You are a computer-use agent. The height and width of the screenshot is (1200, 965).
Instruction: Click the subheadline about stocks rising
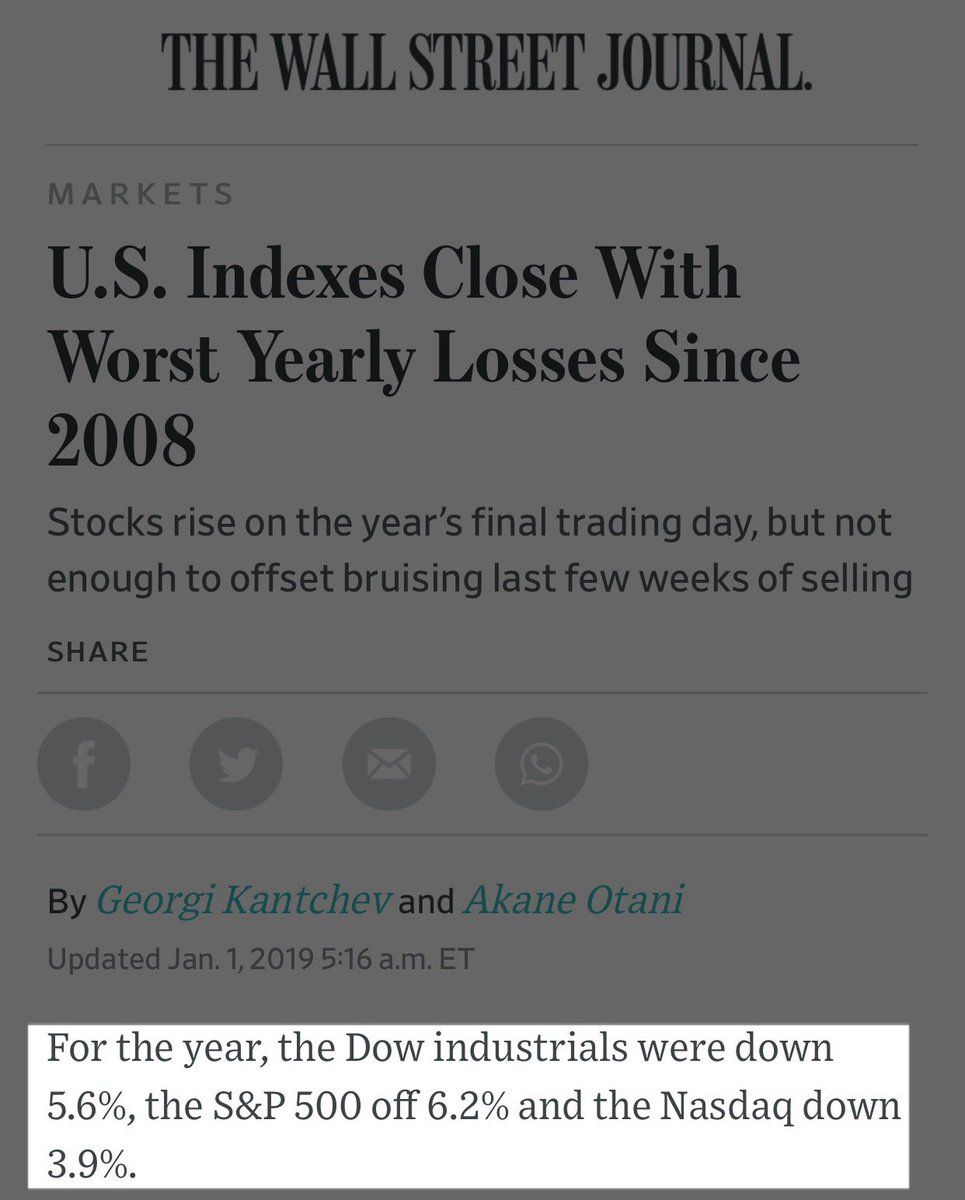tap(480, 551)
